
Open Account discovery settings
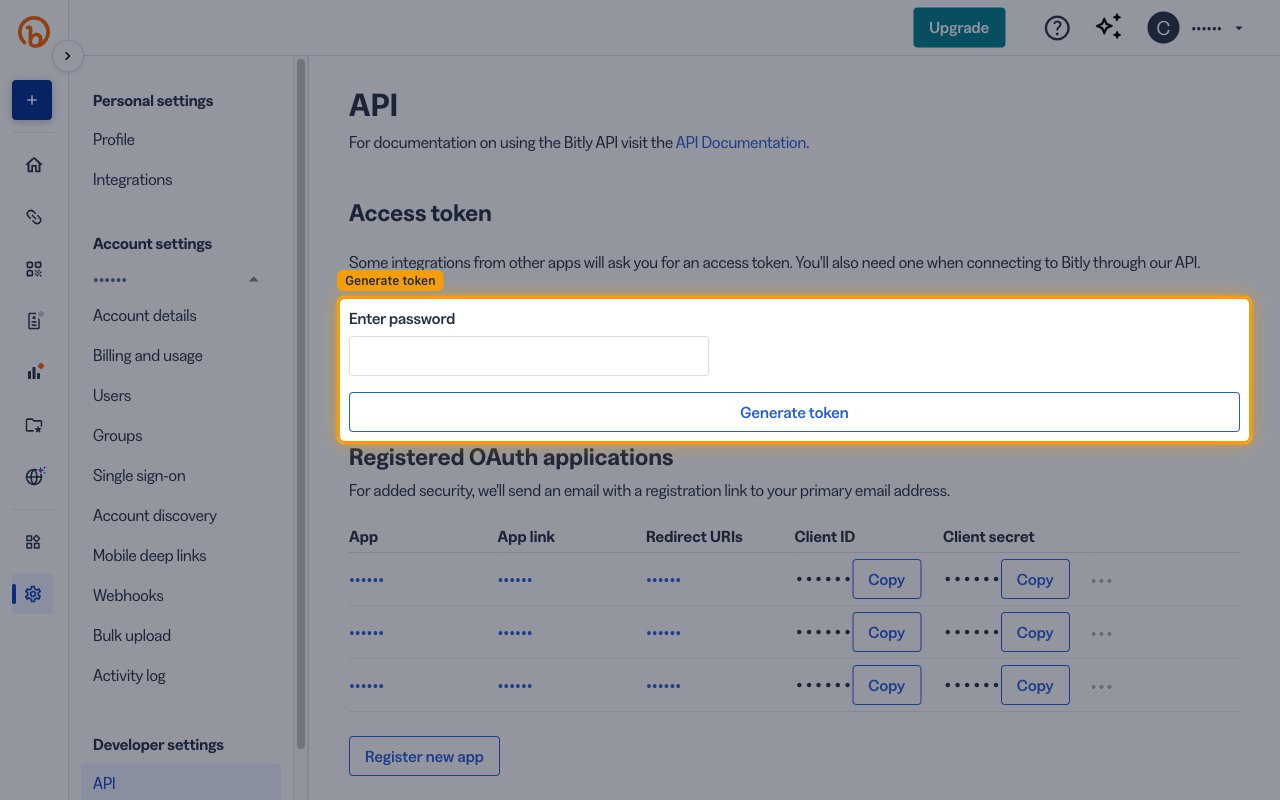[x=155, y=515]
